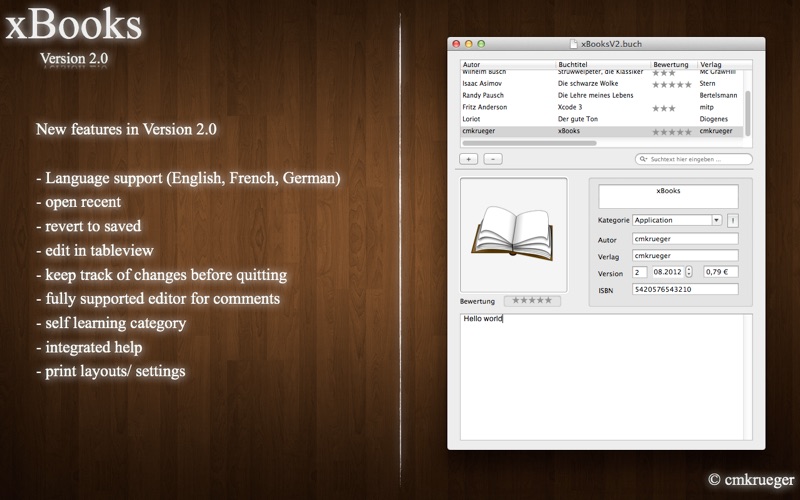The height and width of the screenshot is (500, 800).
Task: Click the xBooks title text box
Action: pos(668,196)
